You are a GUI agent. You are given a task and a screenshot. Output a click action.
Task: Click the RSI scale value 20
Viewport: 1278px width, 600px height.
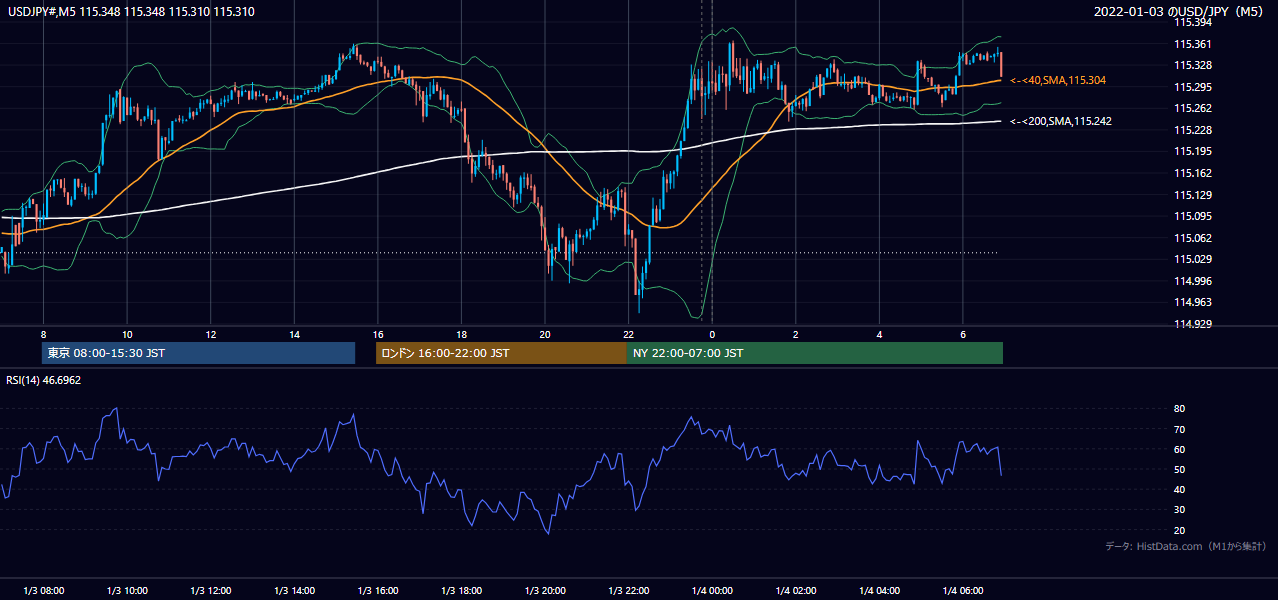(1179, 530)
